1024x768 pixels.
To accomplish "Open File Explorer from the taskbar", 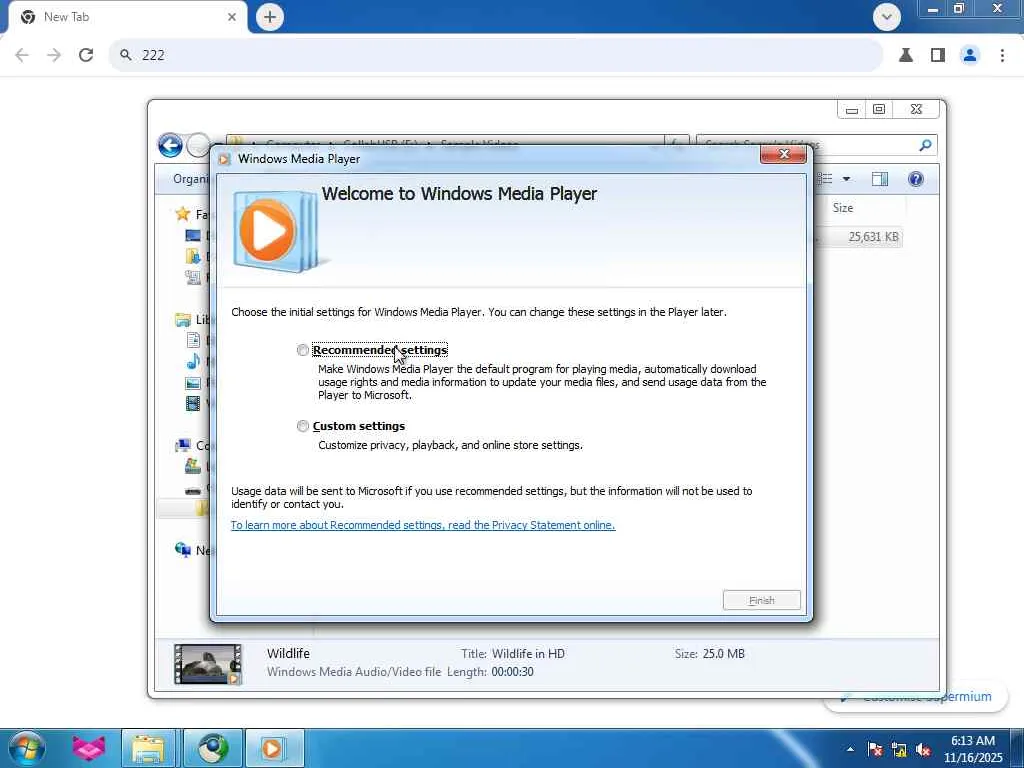I will (148, 748).
